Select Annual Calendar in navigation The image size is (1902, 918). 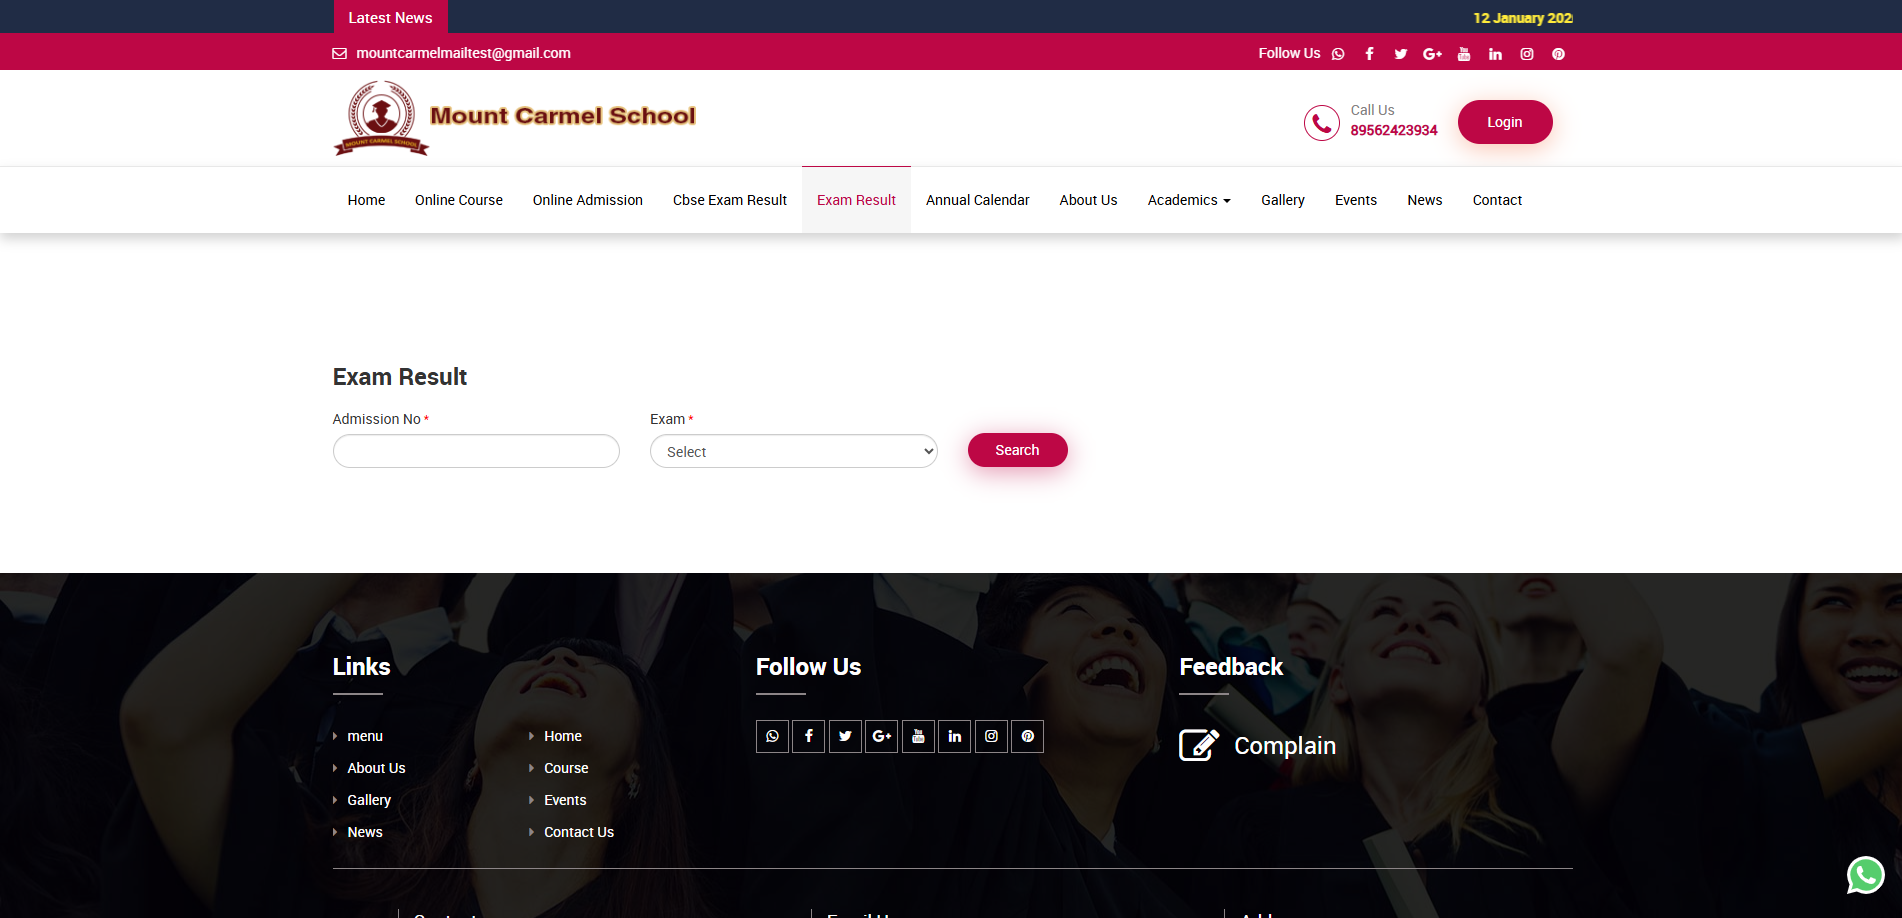pos(977,200)
